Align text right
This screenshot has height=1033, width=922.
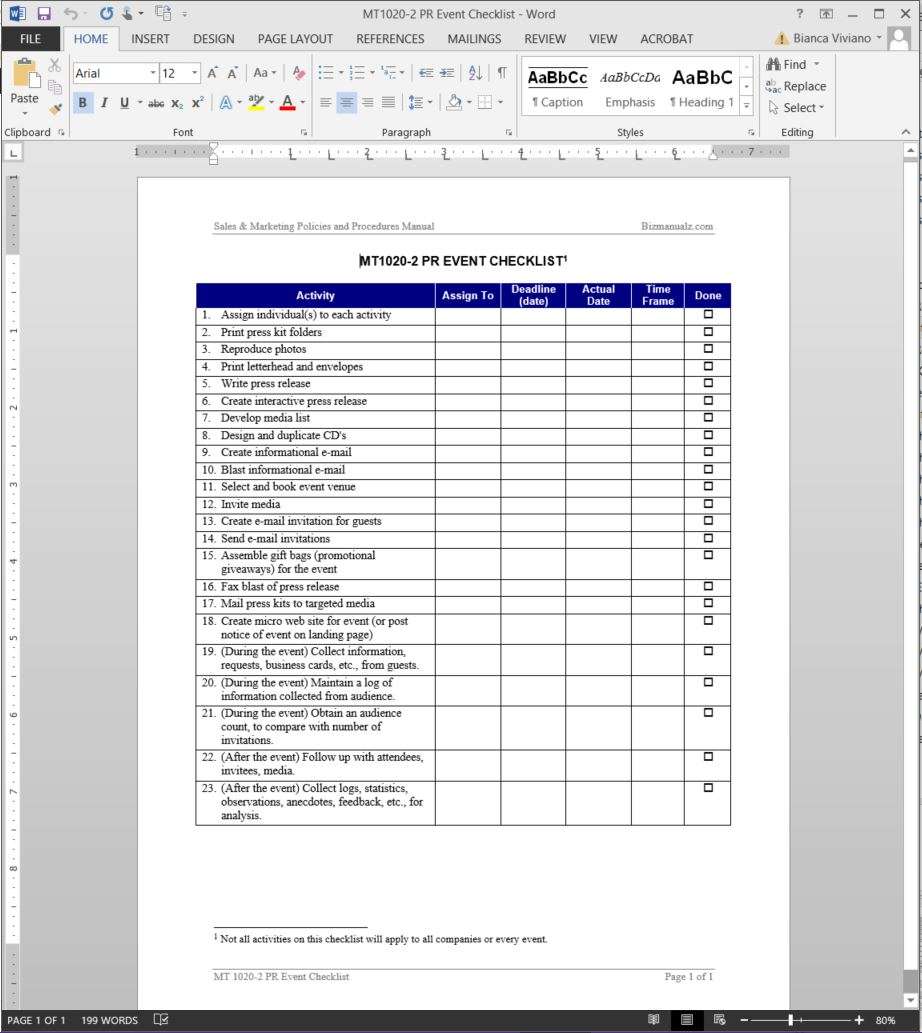[367, 103]
